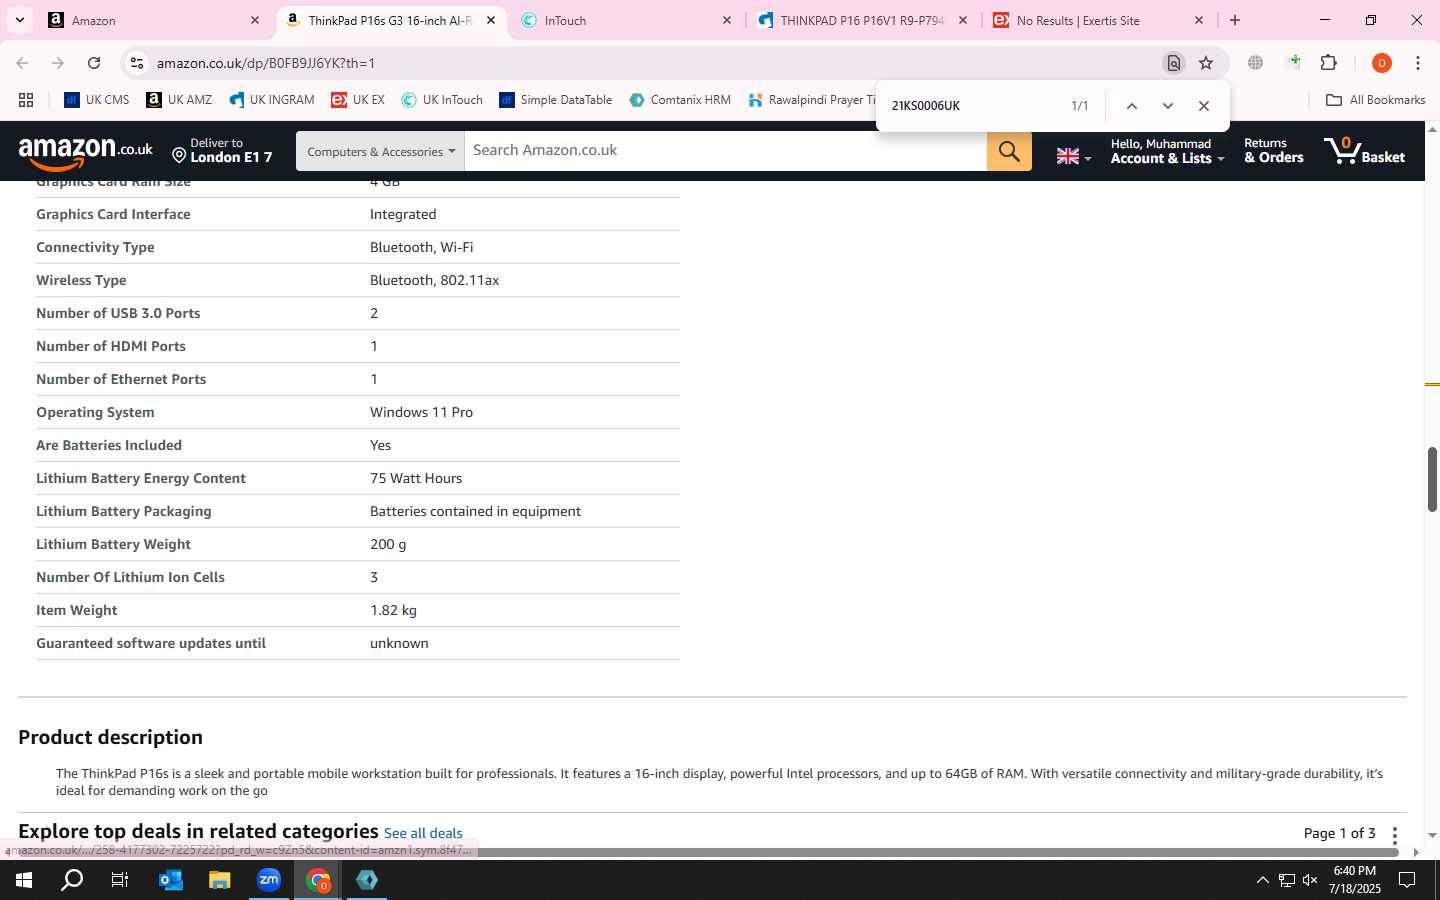Click Deliver to London E1 7
The height and width of the screenshot is (900, 1440).
coord(222,151)
